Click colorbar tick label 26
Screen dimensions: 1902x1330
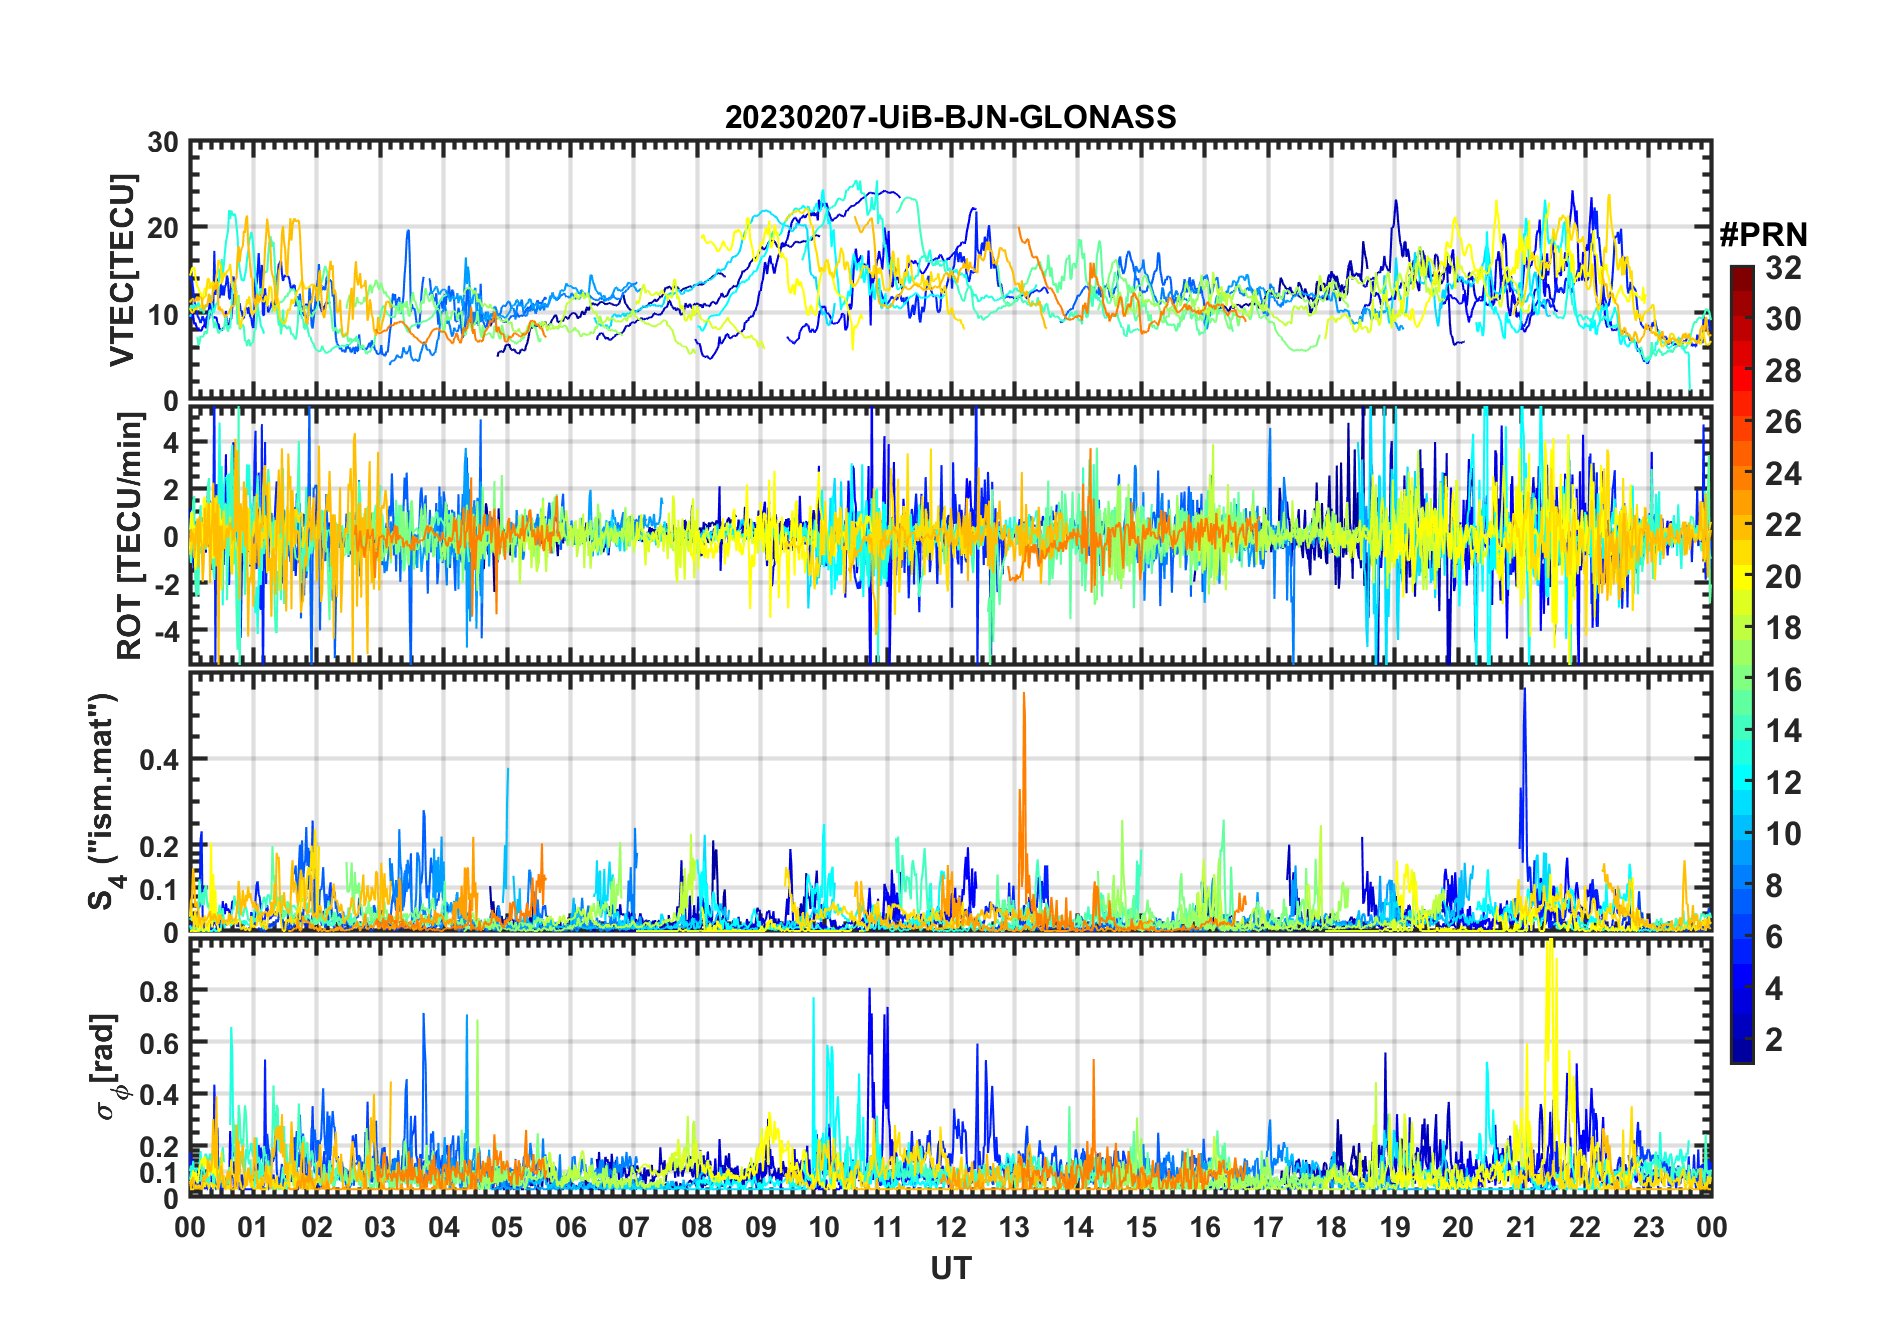point(1783,422)
